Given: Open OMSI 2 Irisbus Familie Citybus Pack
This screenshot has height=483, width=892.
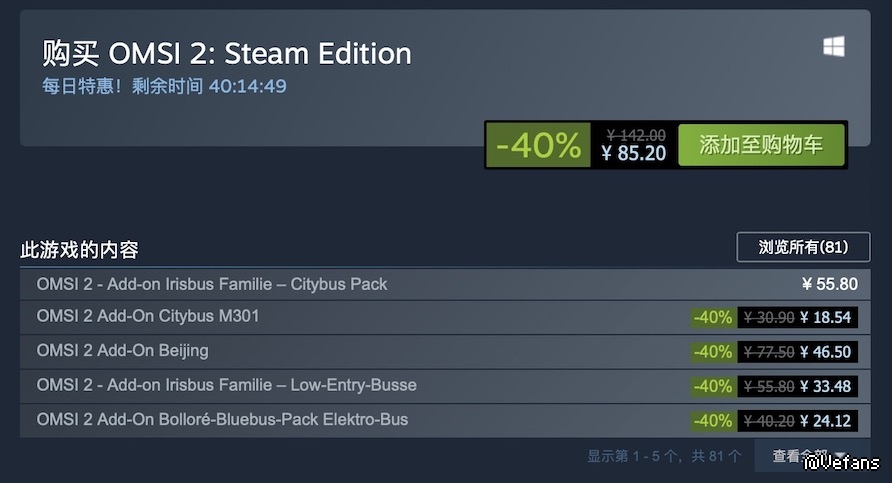Looking at the screenshot, I should [x=212, y=284].
